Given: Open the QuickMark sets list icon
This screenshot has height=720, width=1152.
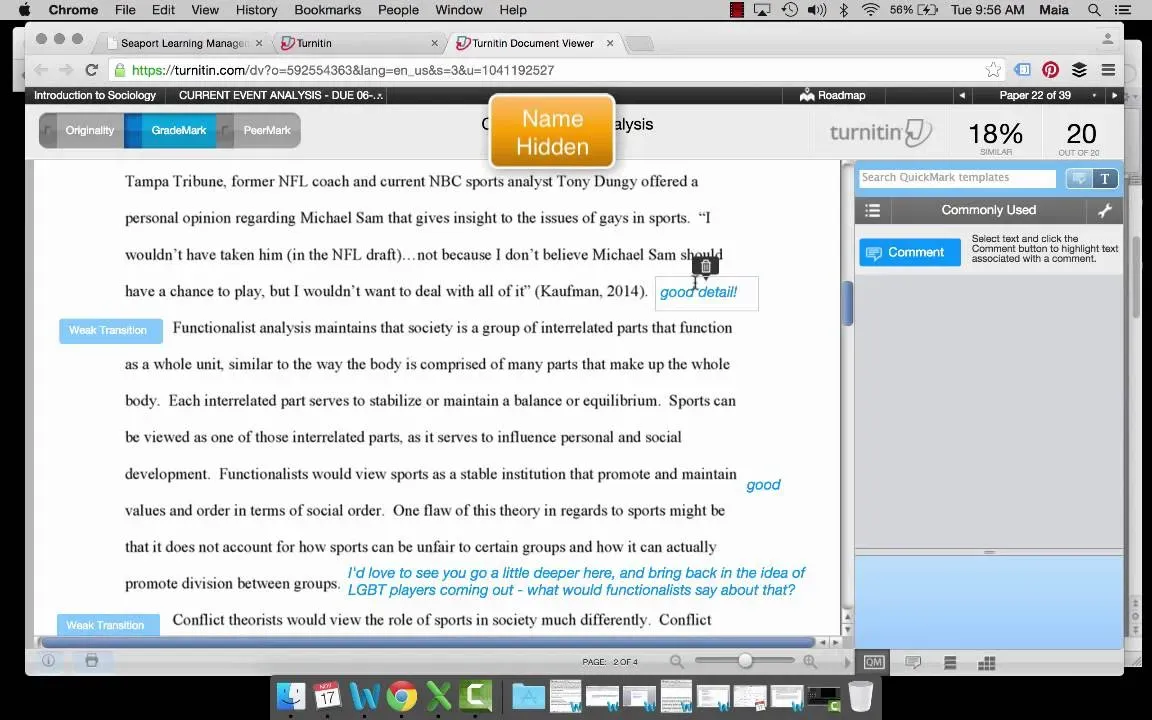Looking at the screenshot, I should [872, 210].
